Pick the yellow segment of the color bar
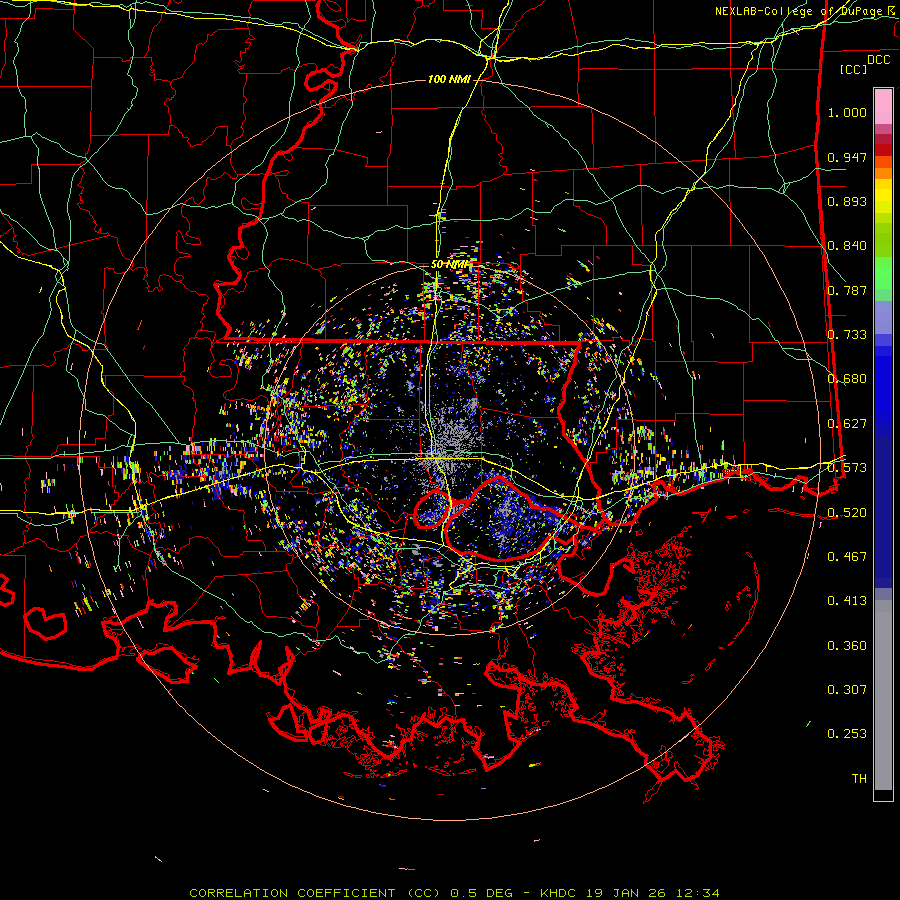The height and width of the screenshot is (900, 900). pyautogui.click(x=883, y=196)
